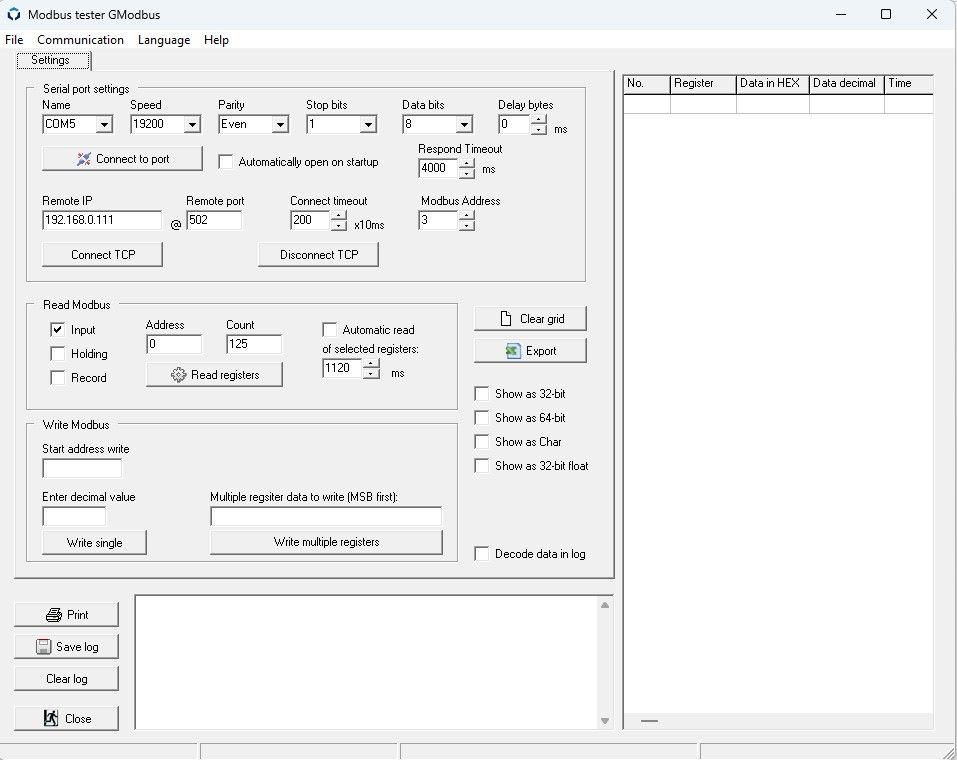
Task: Click the blank page icon on Clear grid
Action: pos(506,319)
